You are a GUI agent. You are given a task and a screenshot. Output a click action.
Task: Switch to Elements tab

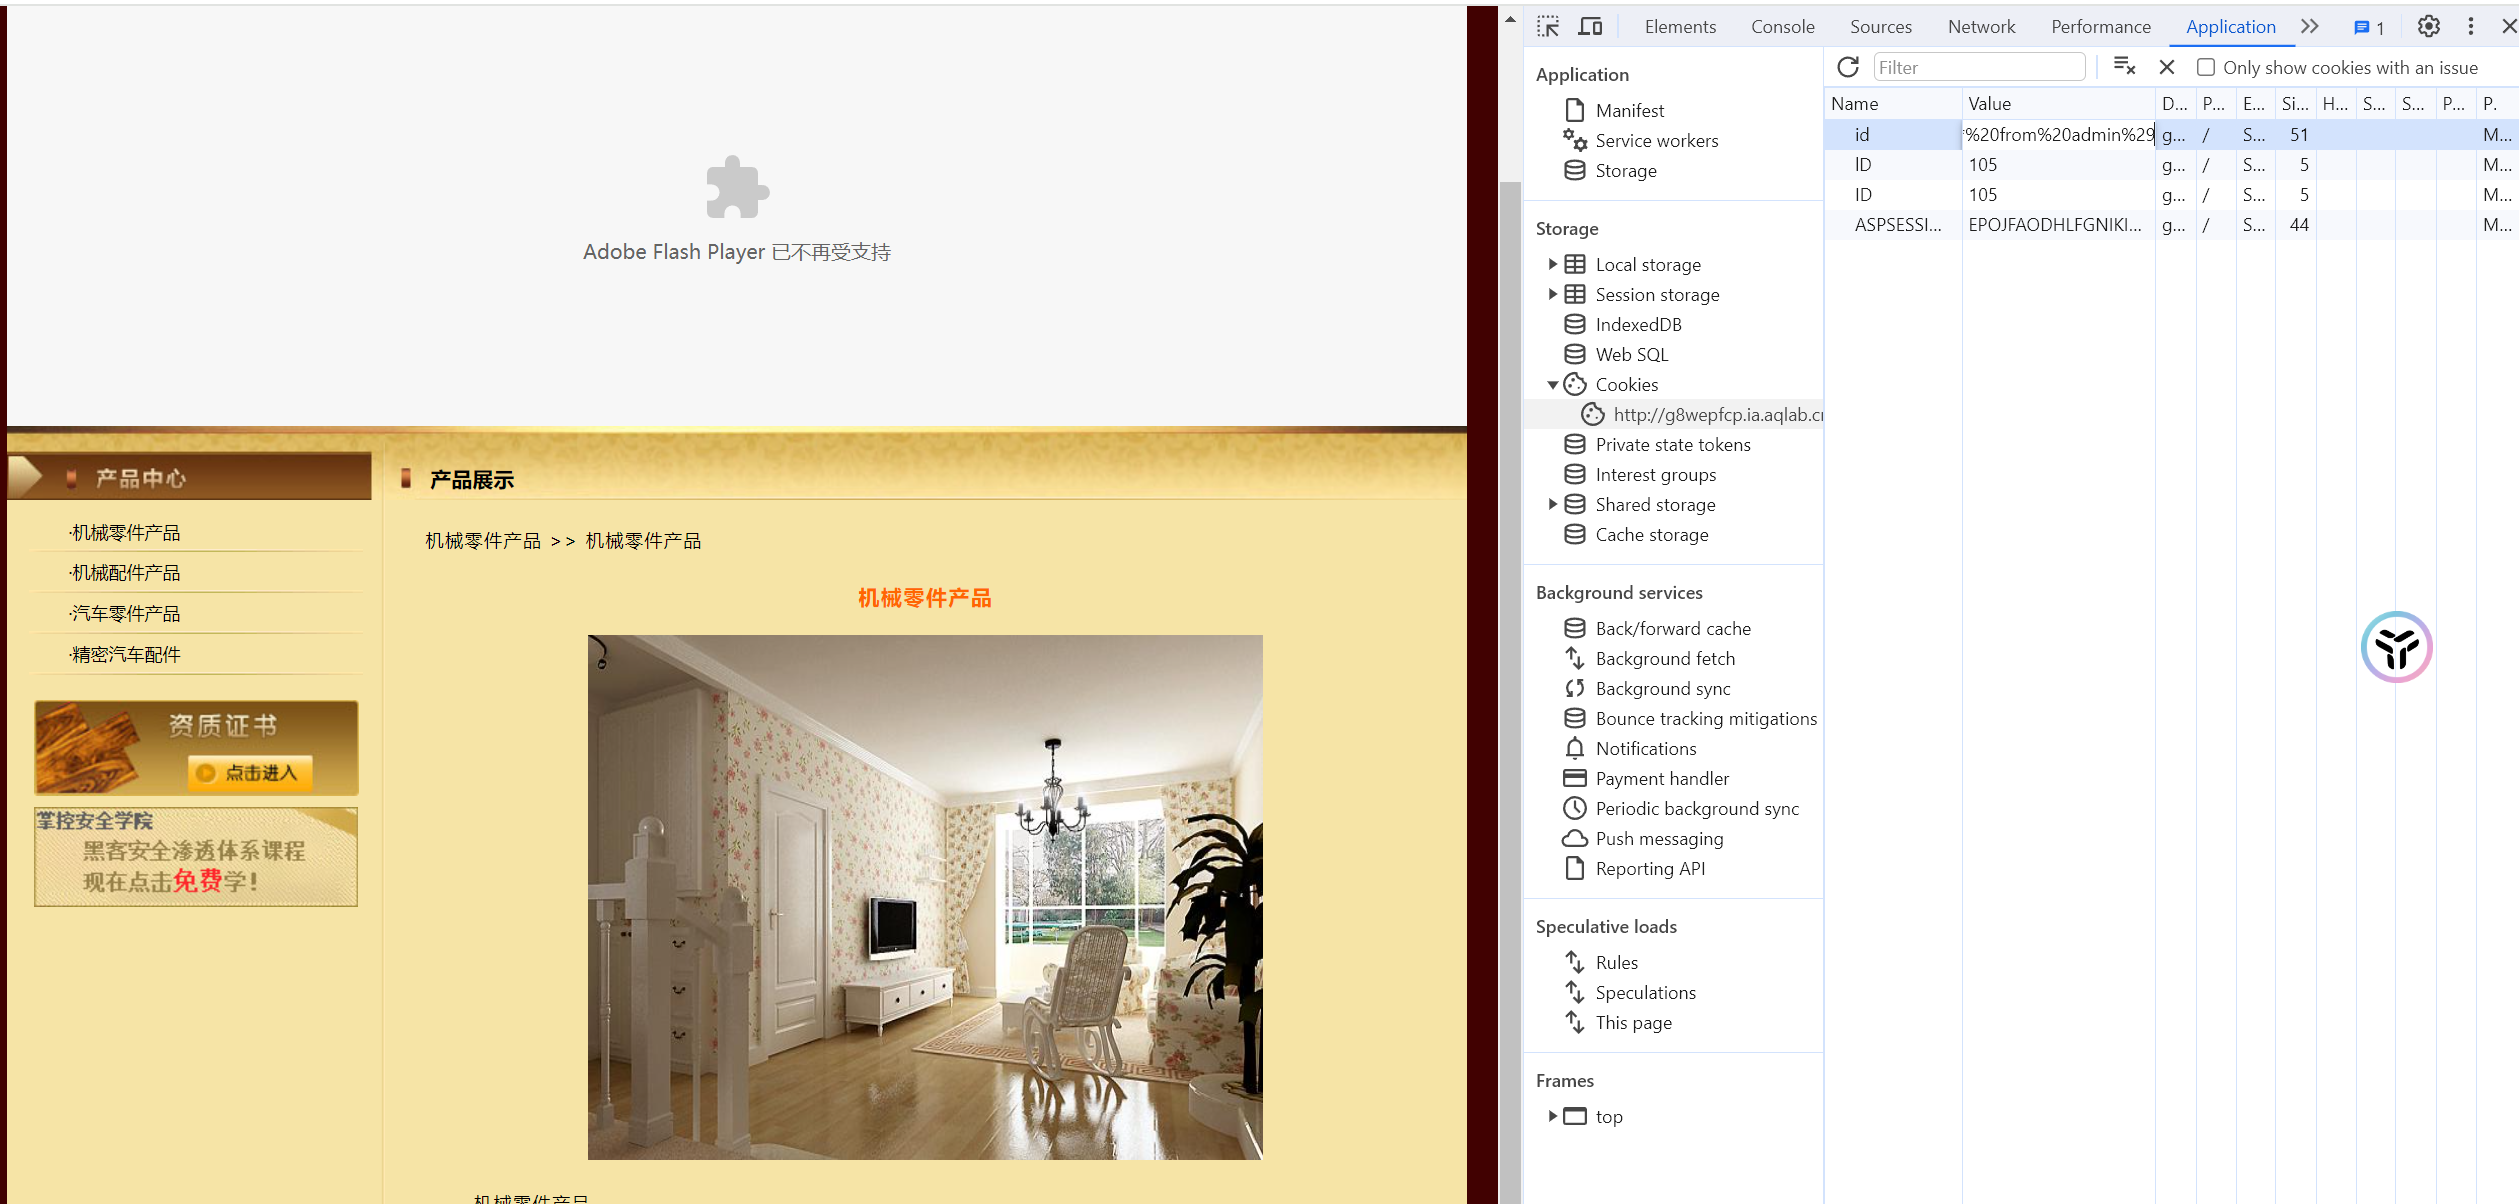click(x=1680, y=27)
